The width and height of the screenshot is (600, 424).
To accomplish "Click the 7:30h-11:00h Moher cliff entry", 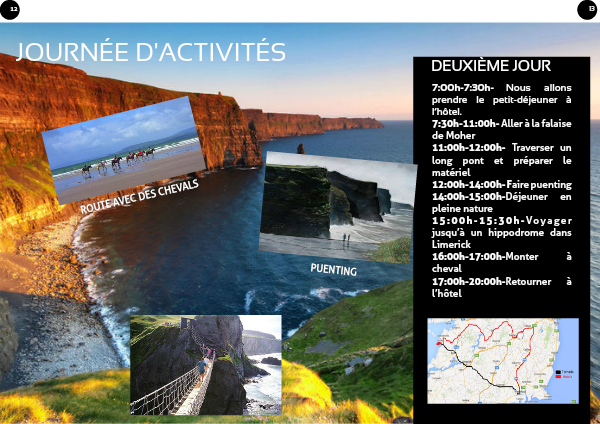I will 501,128.
